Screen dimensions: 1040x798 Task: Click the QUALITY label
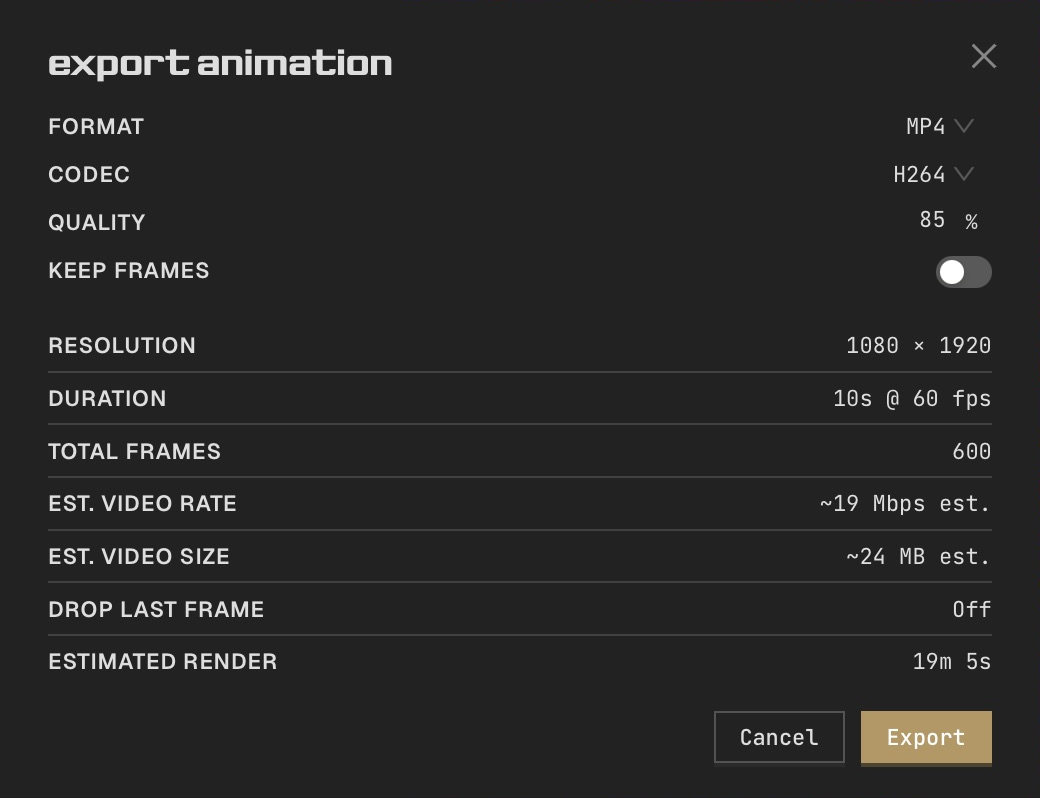(97, 222)
